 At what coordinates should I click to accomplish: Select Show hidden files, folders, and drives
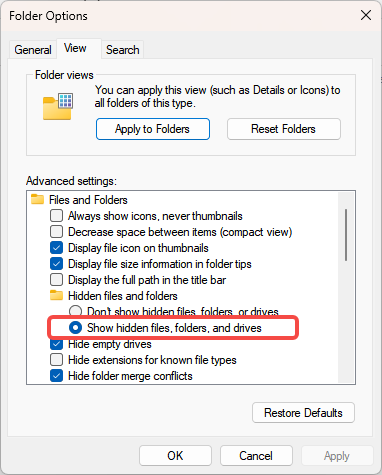pos(75,328)
